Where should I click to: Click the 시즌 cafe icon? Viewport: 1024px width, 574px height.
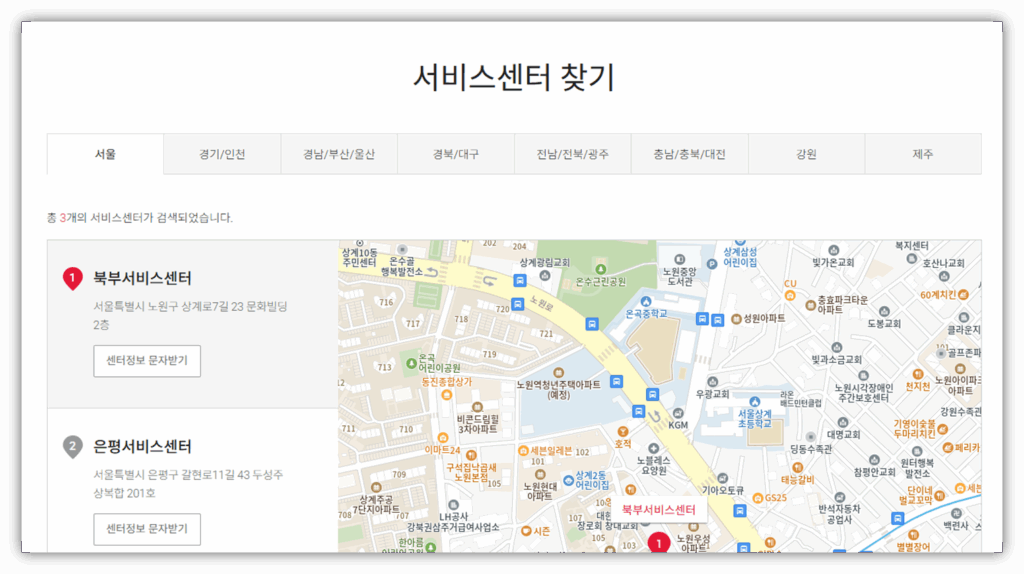coord(526,531)
